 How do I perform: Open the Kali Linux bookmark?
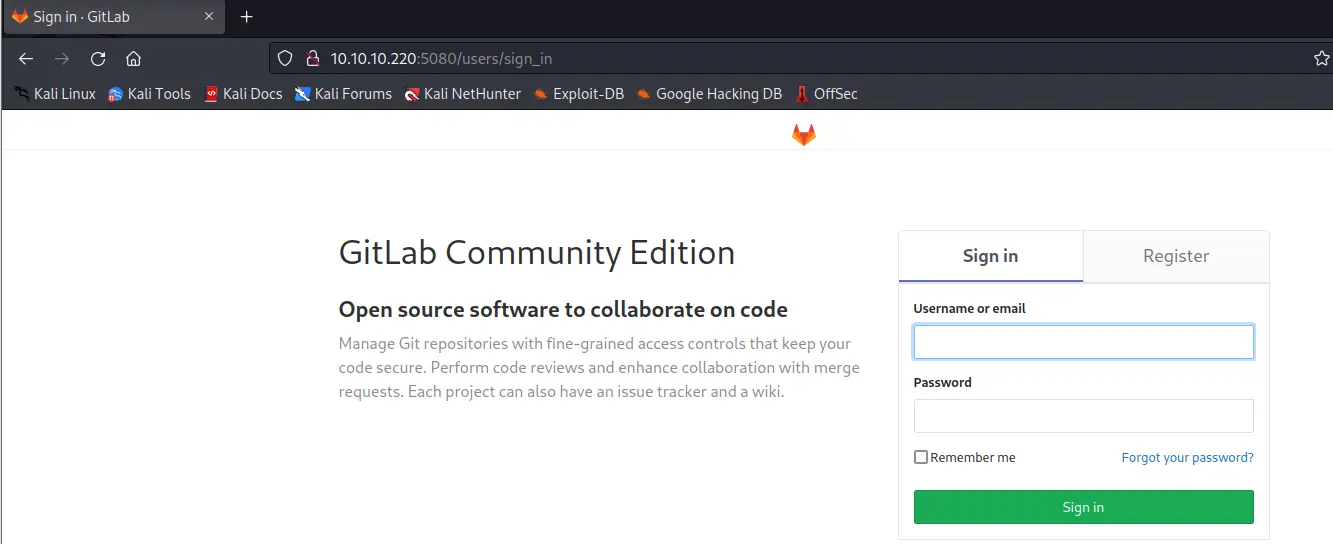click(x=55, y=93)
